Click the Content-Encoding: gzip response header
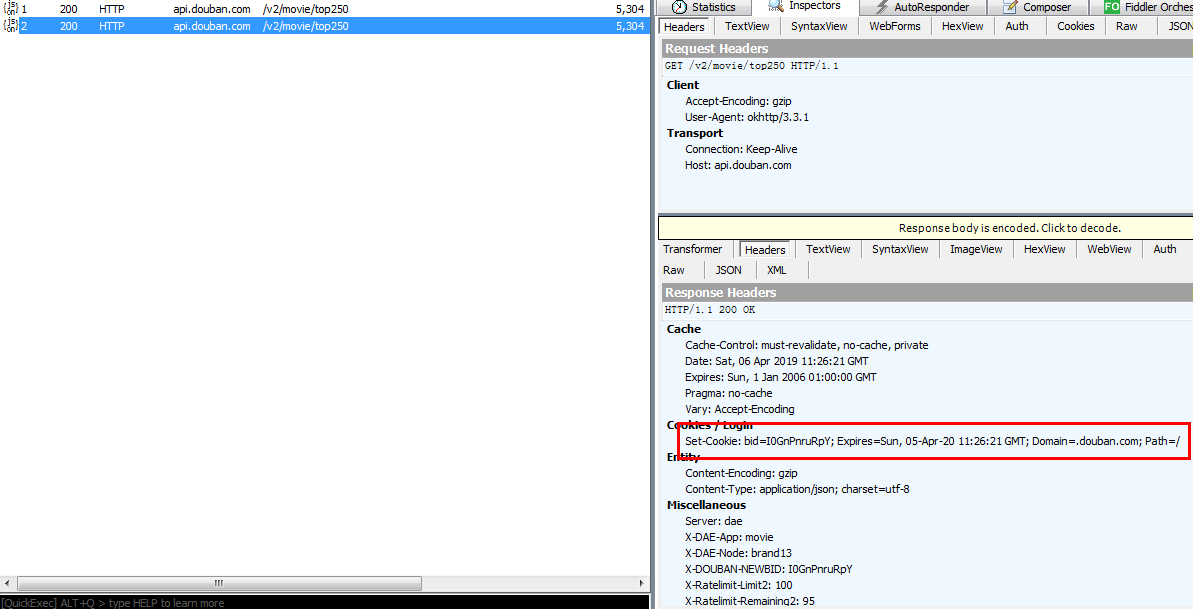 741,473
